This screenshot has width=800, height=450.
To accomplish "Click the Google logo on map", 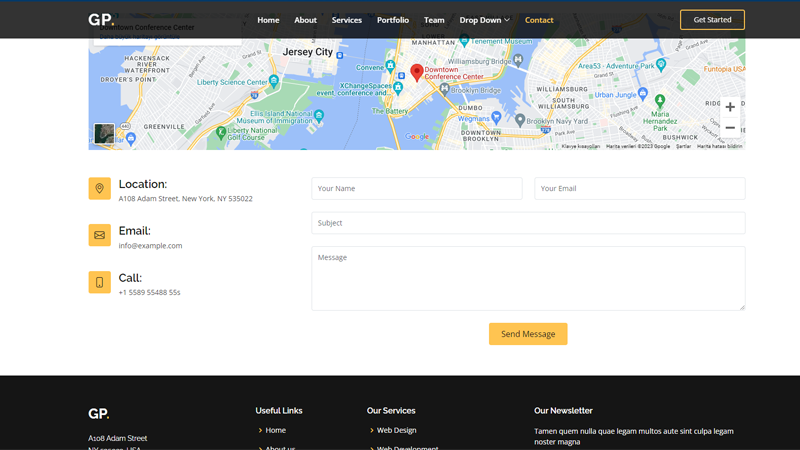I will (x=417, y=136).
